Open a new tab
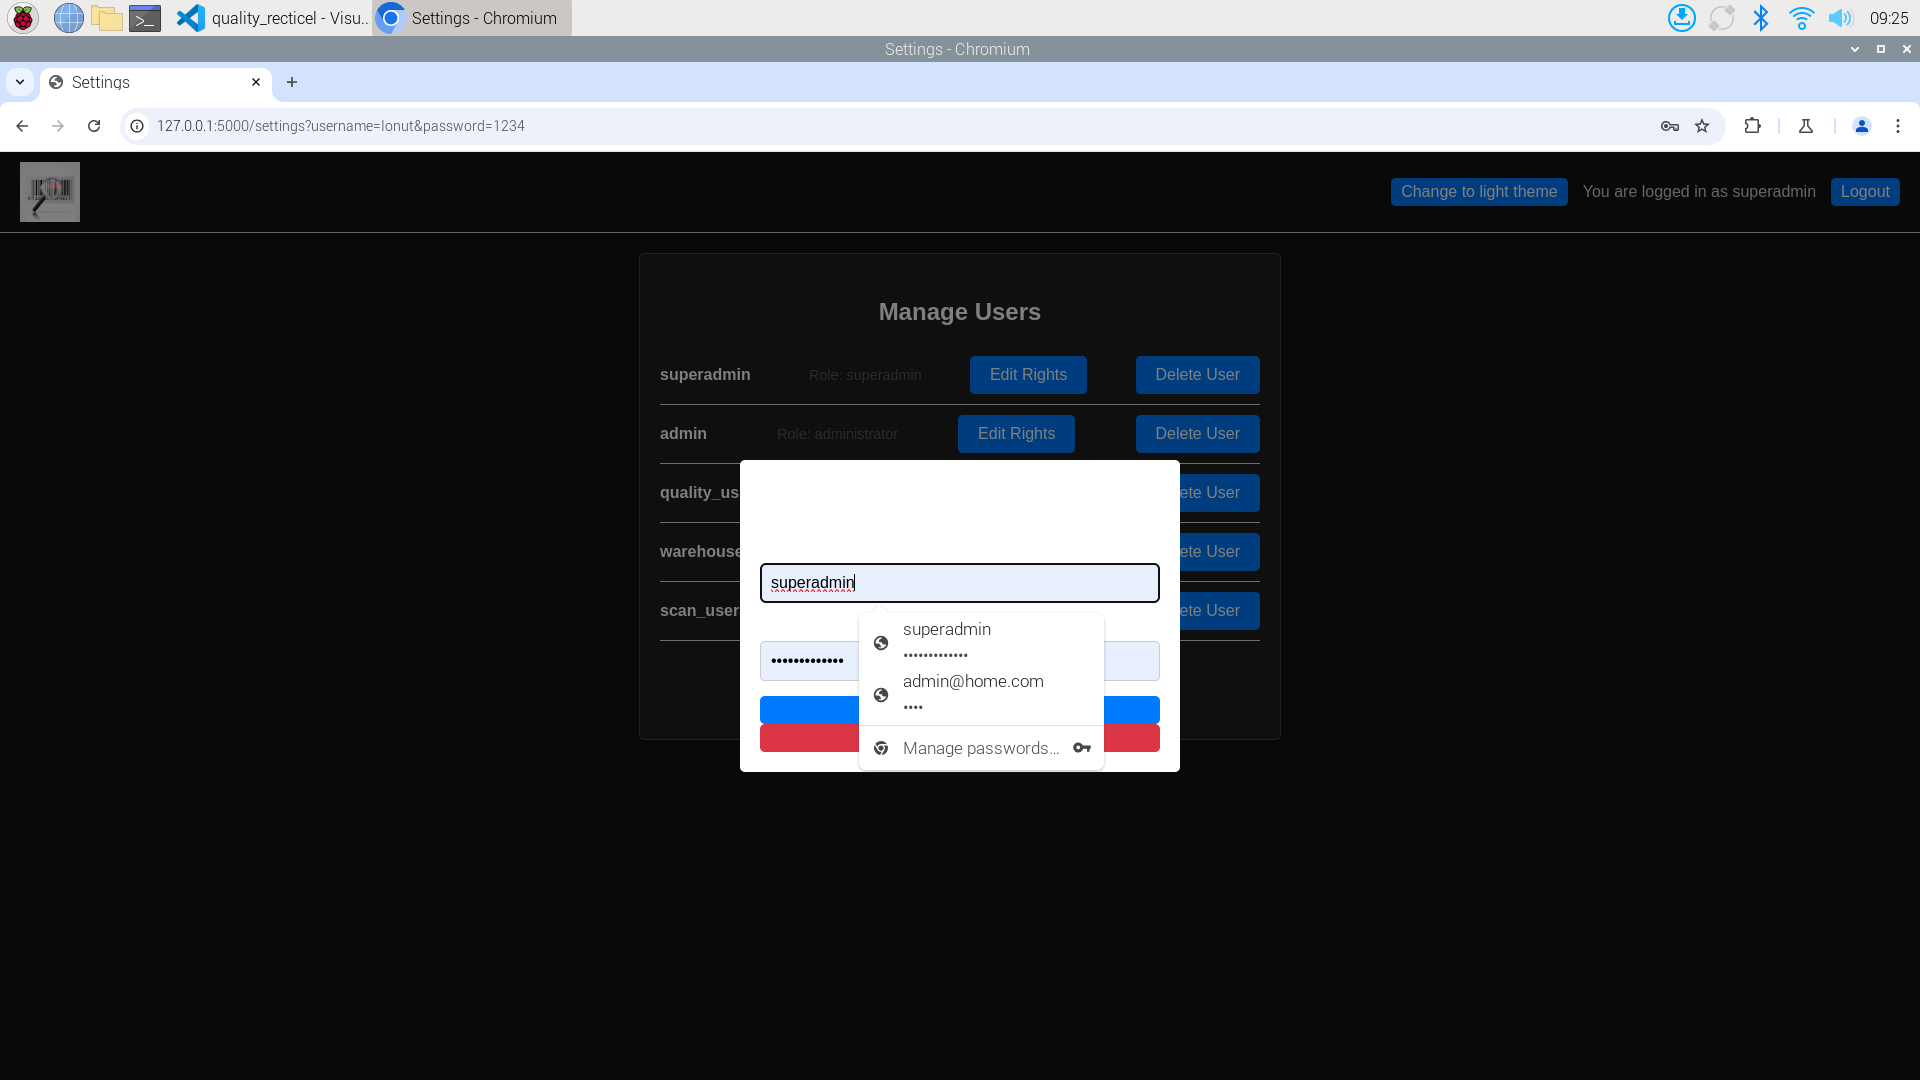The image size is (1920, 1080). (292, 82)
